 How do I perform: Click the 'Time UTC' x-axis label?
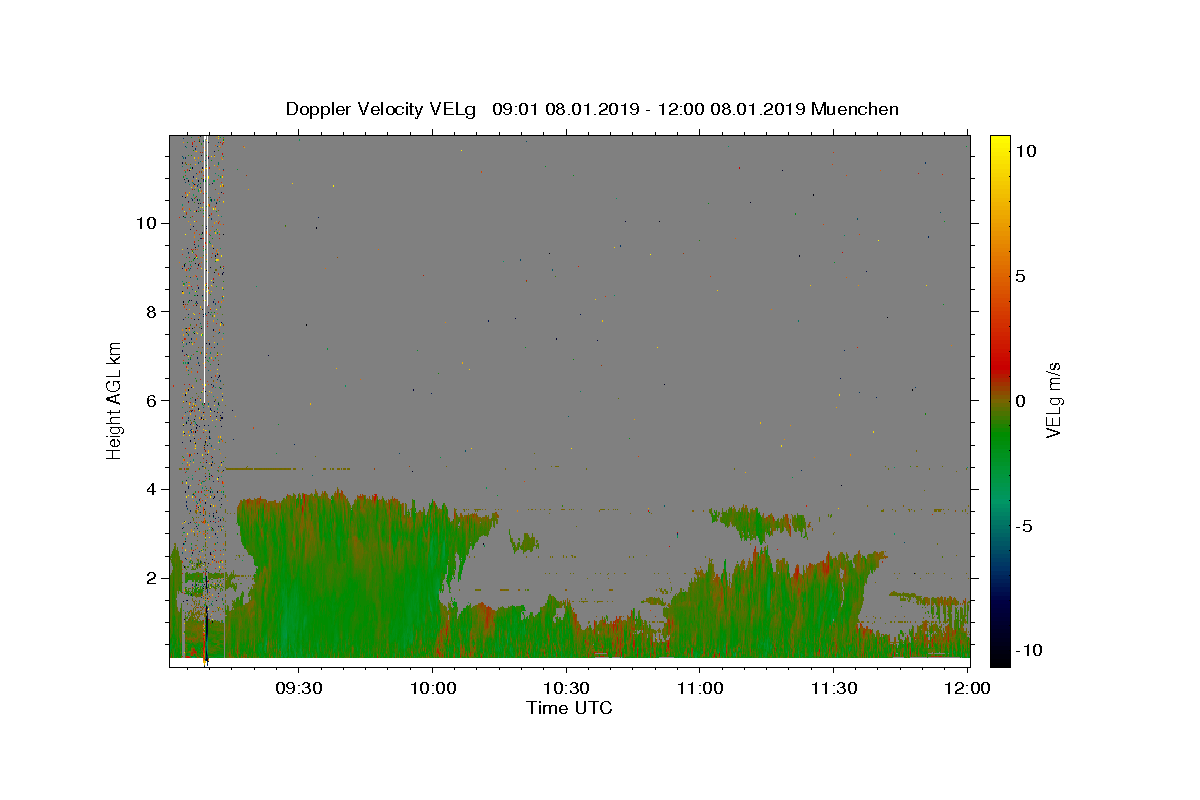(569, 708)
